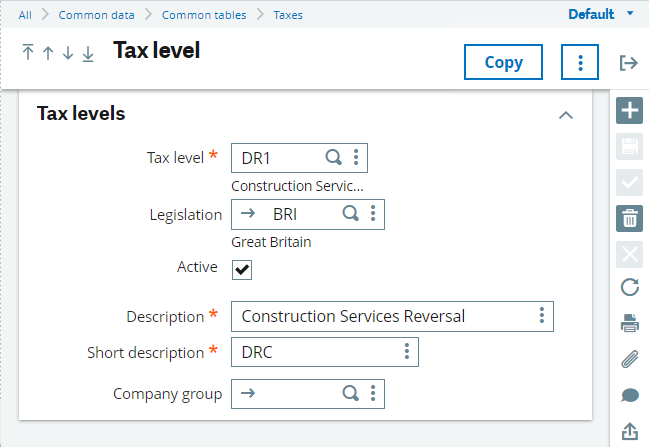Open lookup for Tax level field
The width and height of the screenshot is (649, 447).
click(334, 158)
